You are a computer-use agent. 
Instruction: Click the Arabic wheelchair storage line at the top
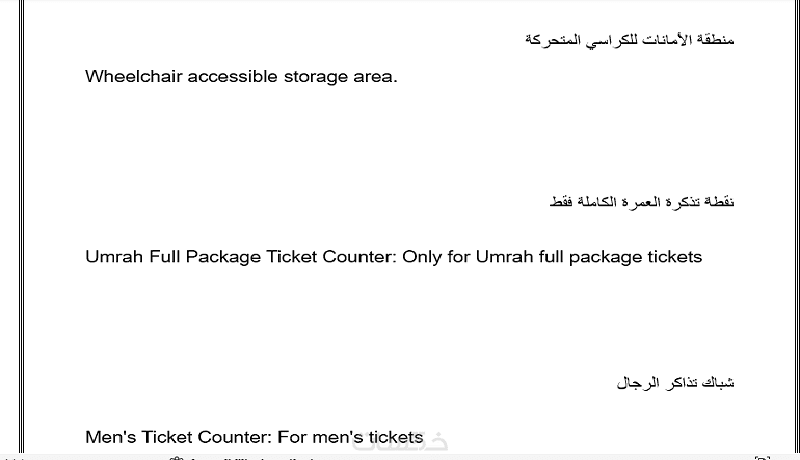click(629, 39)
